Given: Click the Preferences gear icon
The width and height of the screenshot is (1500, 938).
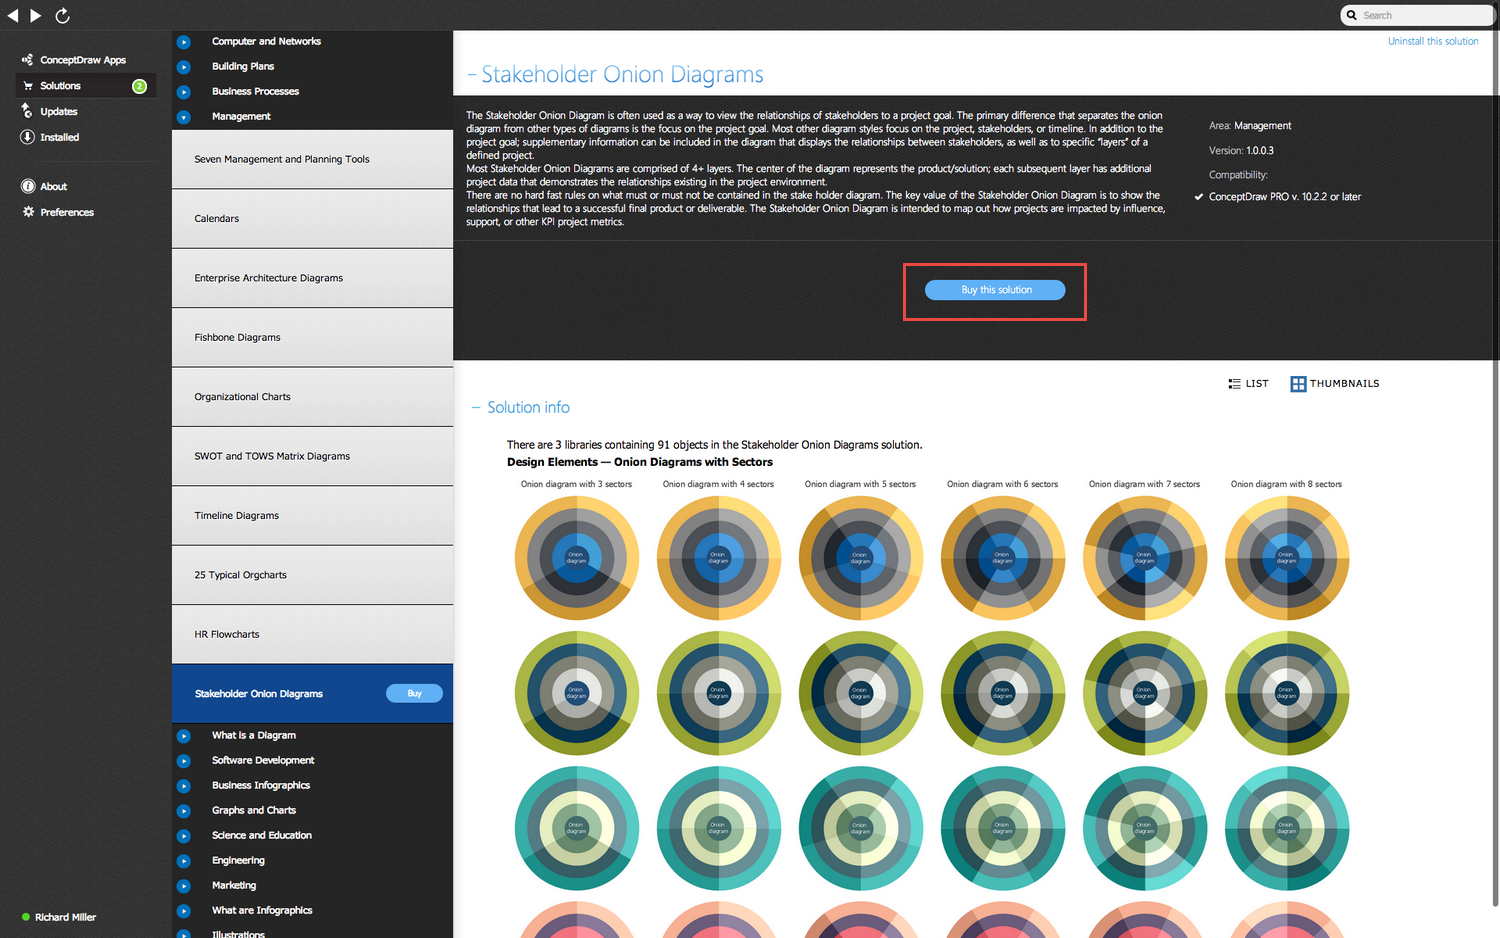Looking at the screenshot, I should [x=28, y=212].
